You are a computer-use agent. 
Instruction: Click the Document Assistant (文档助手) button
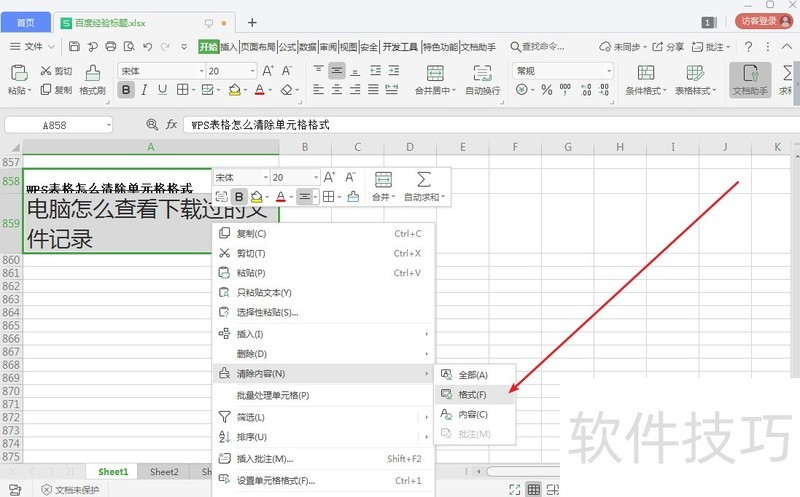tap(750, 80)
